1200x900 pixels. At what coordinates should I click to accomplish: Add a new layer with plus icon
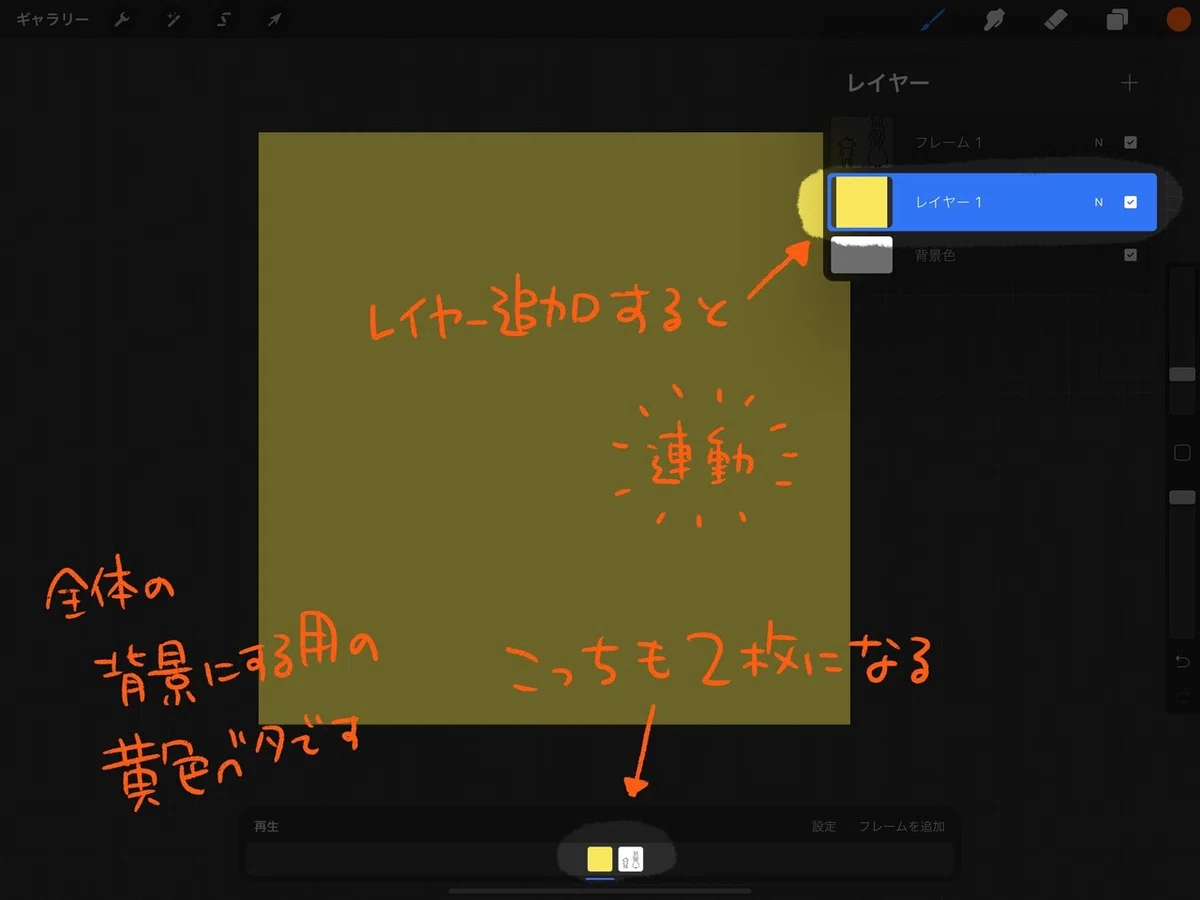tap(1129, 83)
